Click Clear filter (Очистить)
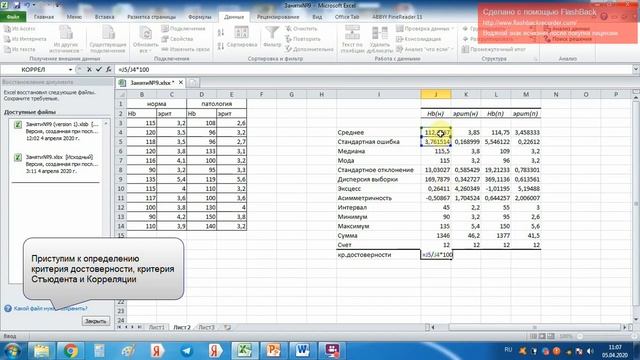 [x=301, y=29]
